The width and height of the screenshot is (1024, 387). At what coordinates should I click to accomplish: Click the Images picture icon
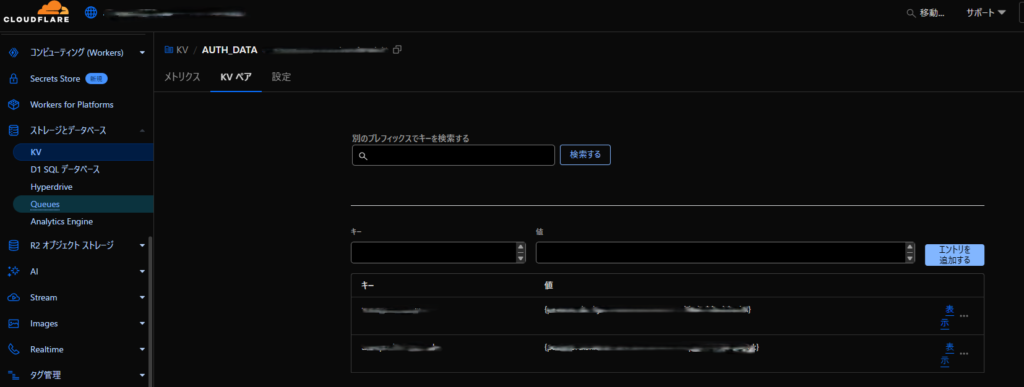[13, 324]
